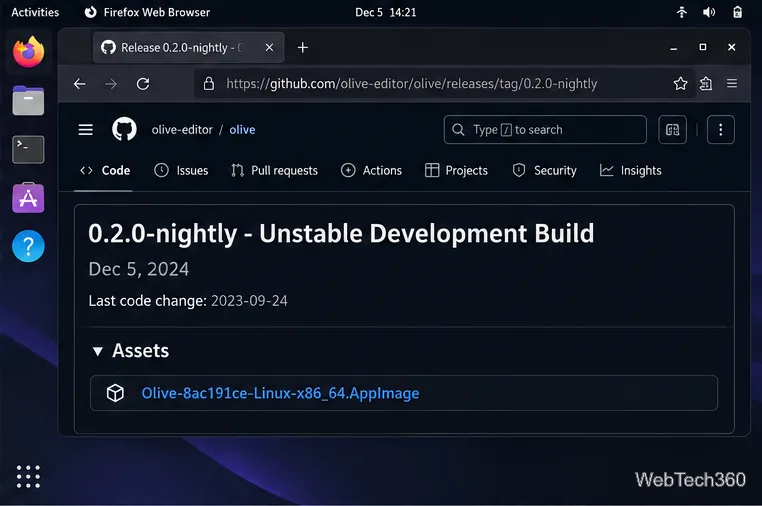Viewport: 762px width, 506px height.
Task: Focus the GitHub search field
Action: (x=545, y=130)
